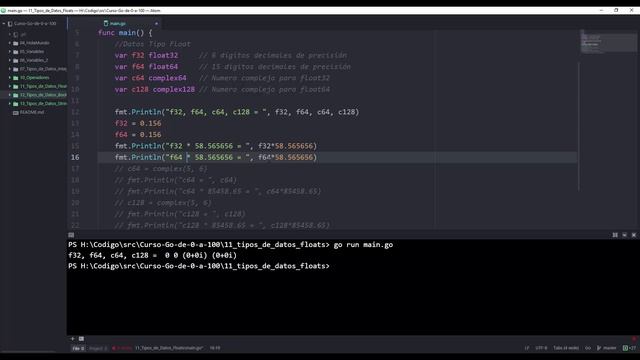Click line number 12 in the gutter
640x360 pixels.
[75, 112]
